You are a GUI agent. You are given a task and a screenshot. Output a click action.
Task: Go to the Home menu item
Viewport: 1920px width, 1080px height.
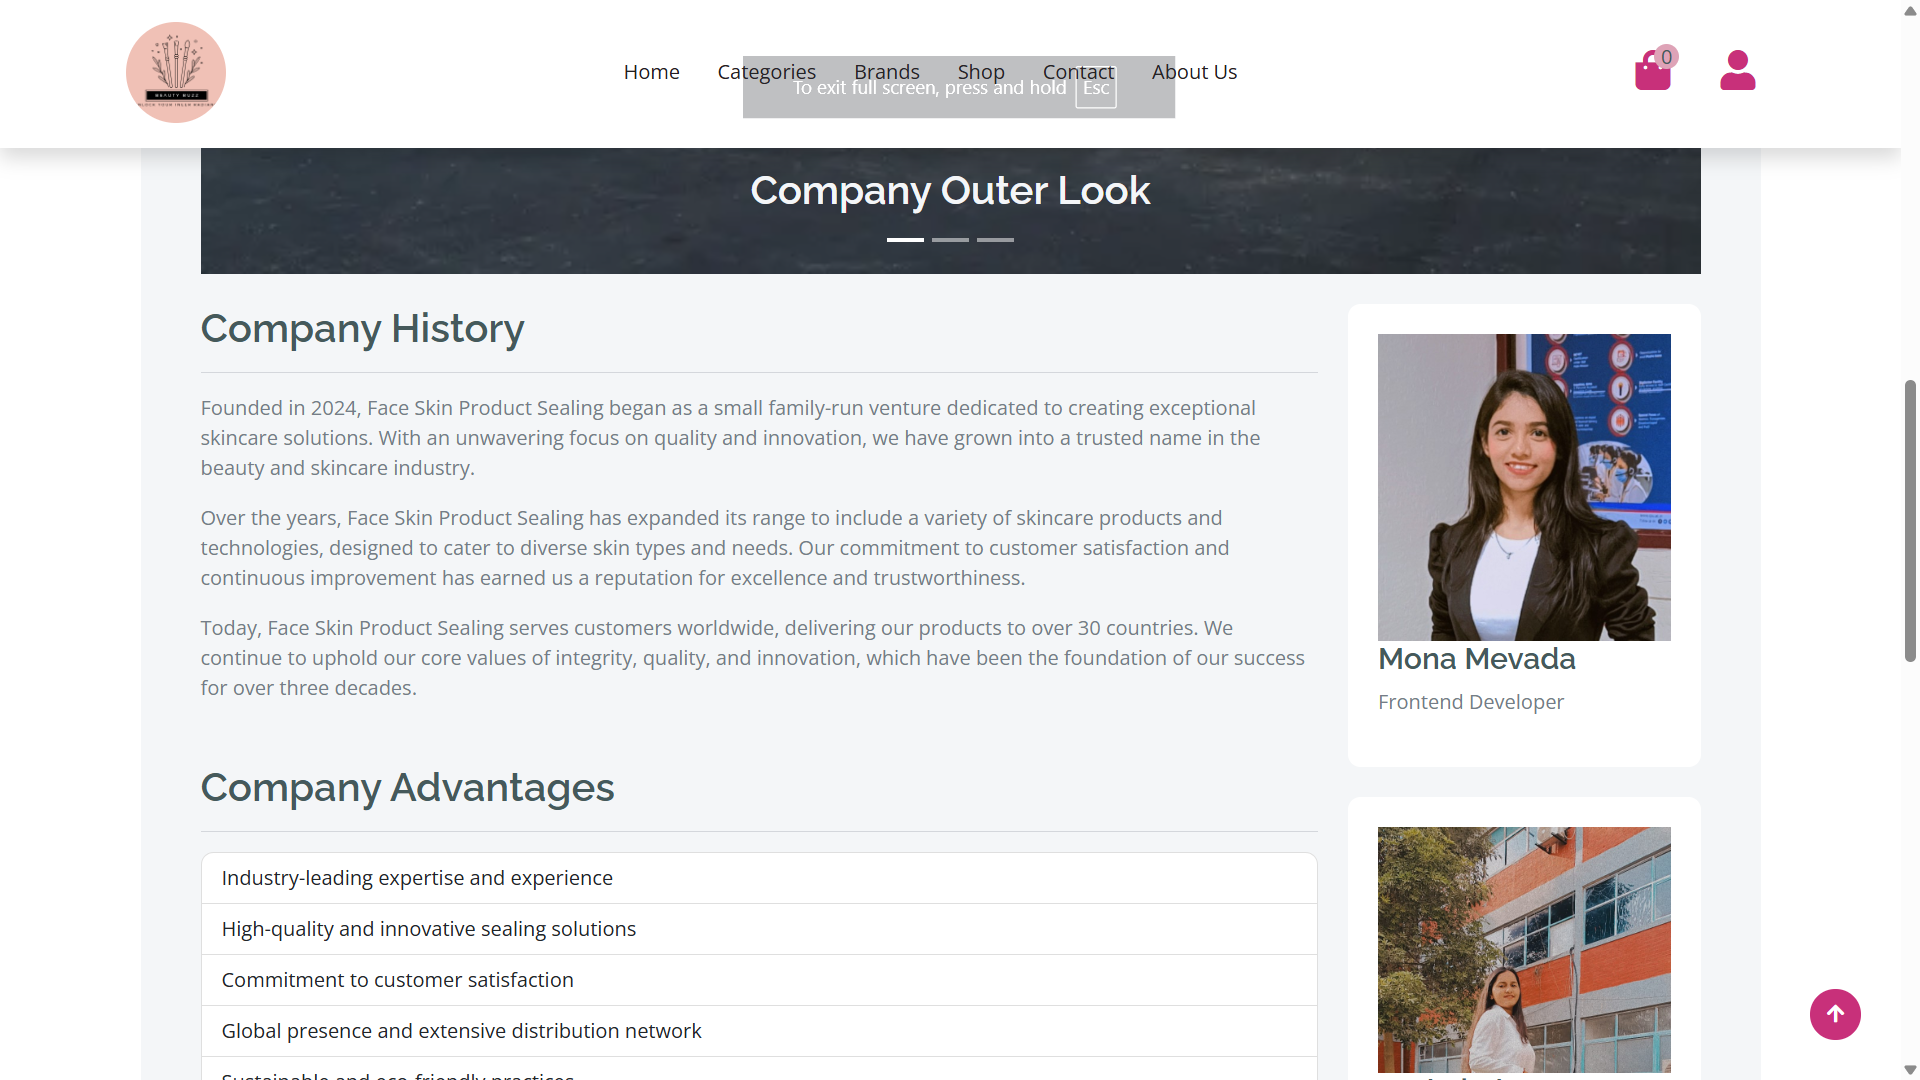(x=651, y=72)
